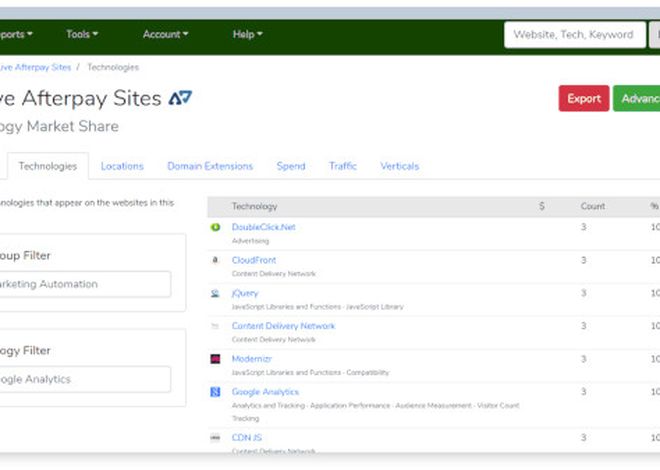
Task: Open the Google Analytics technology link
Action: [265, 392]
